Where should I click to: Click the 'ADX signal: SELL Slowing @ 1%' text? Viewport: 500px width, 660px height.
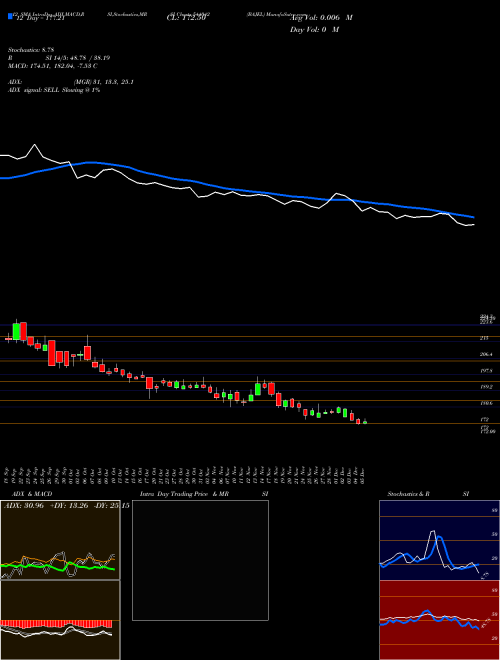click(x=54, y=90)
